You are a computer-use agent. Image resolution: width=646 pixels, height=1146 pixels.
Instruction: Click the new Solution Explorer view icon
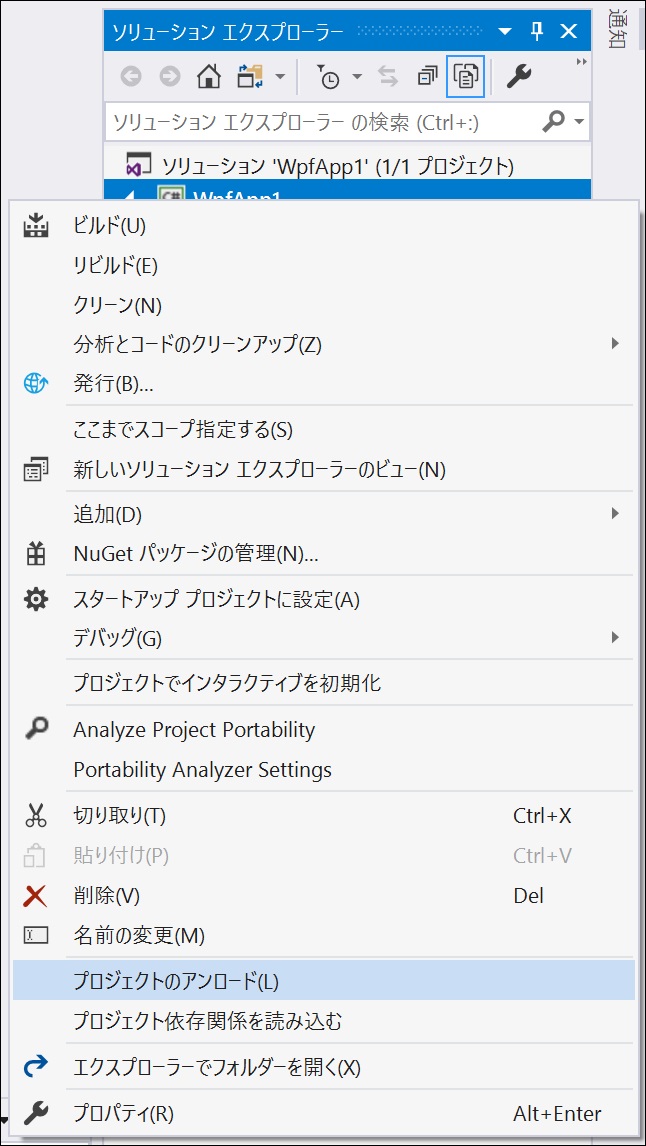[x=36, y=469]
